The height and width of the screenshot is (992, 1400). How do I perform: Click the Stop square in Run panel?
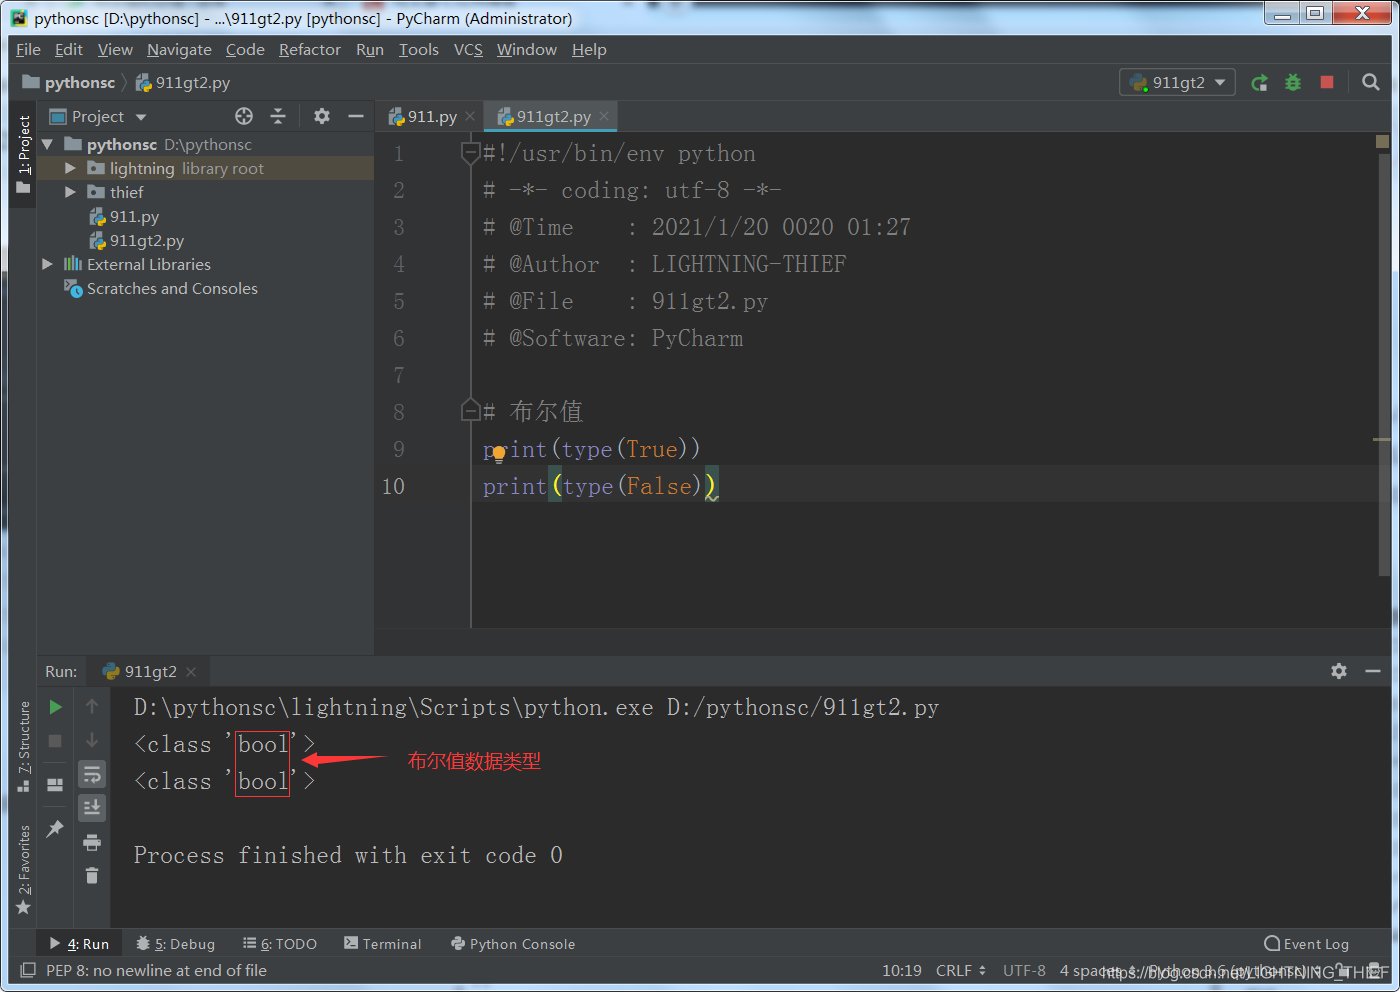tap(56, 741)
